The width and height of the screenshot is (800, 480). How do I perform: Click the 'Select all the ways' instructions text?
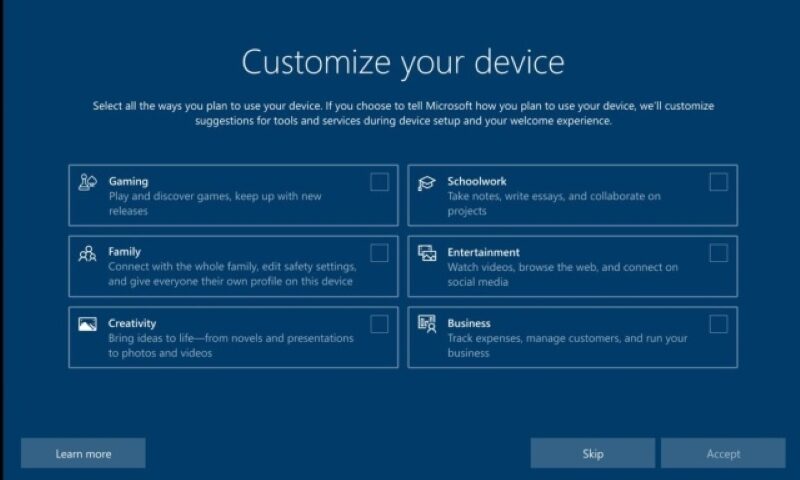coord(403,113)
